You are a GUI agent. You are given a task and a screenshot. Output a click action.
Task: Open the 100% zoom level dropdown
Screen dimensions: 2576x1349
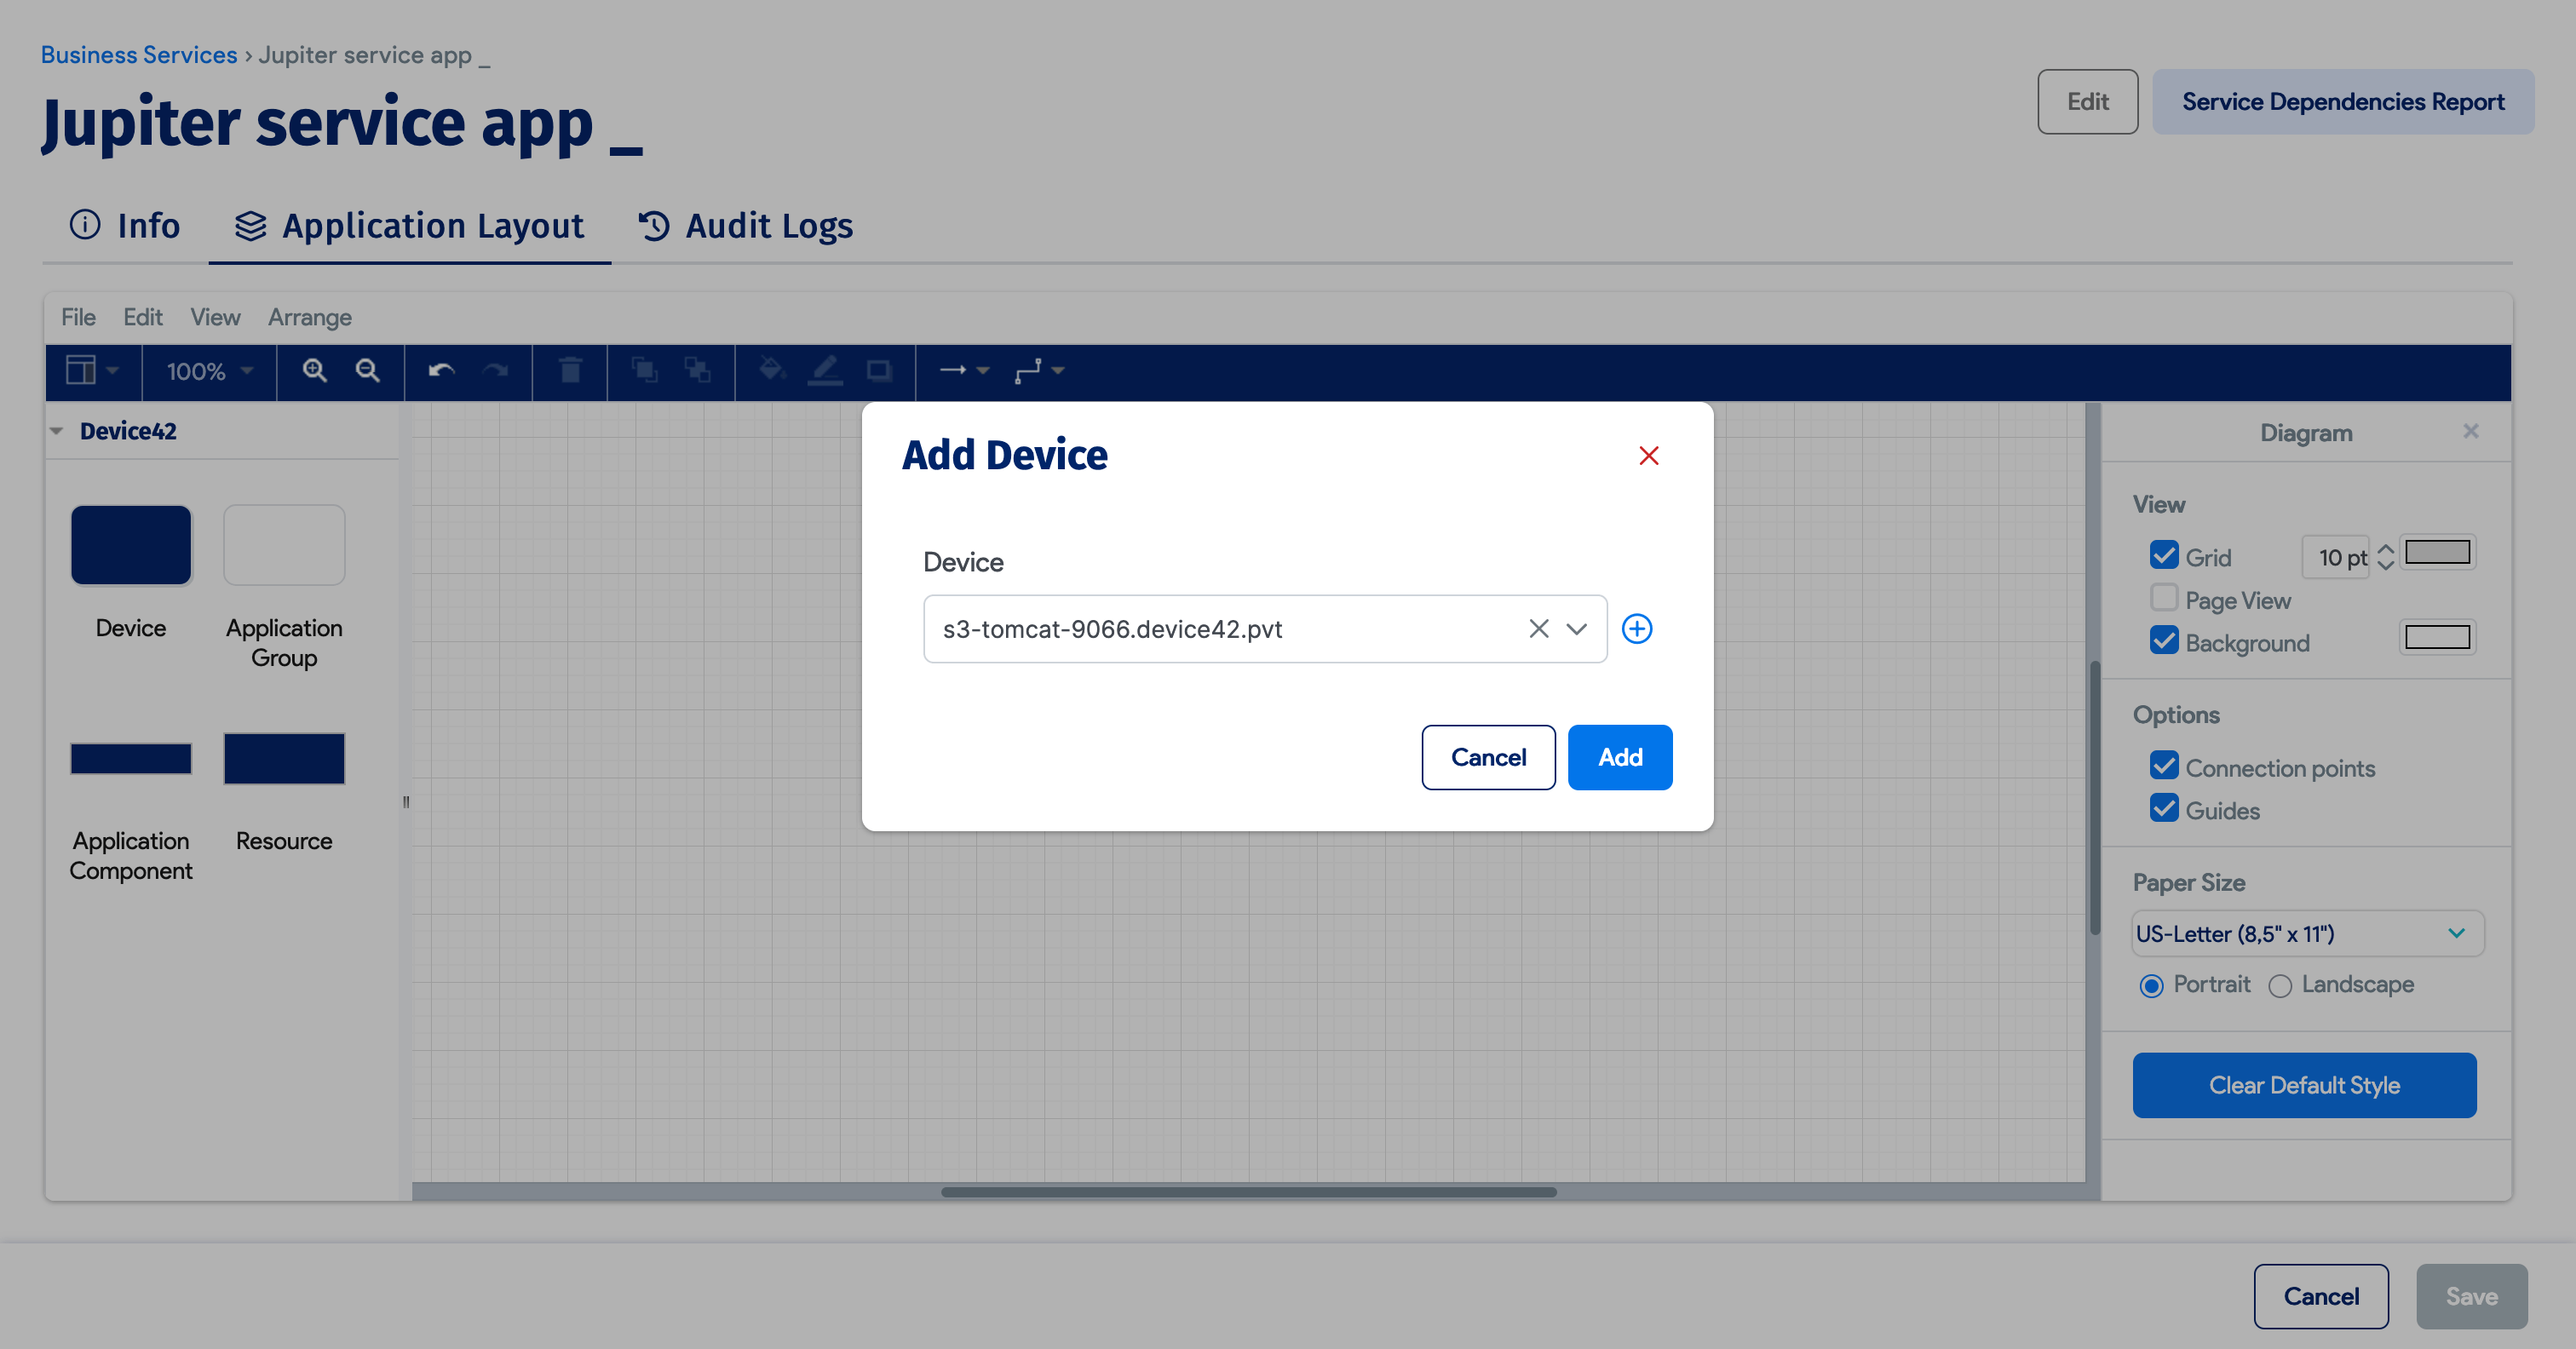(x=209, y=372)
